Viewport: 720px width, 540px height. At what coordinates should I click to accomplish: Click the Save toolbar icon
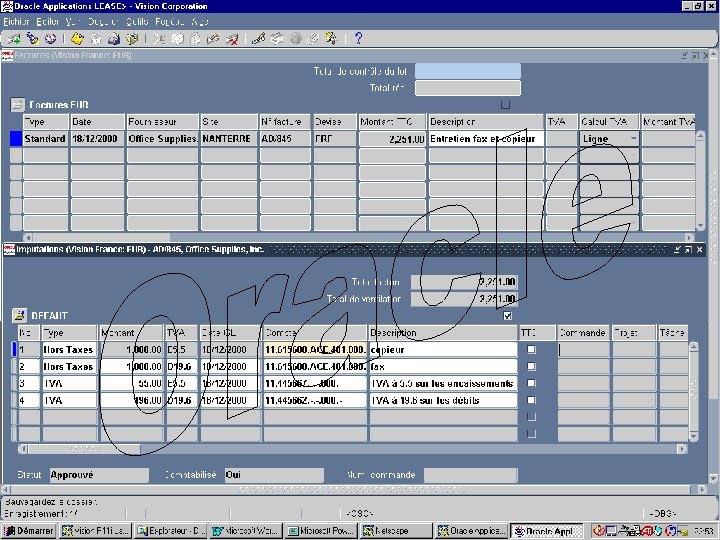pos(77,39)
